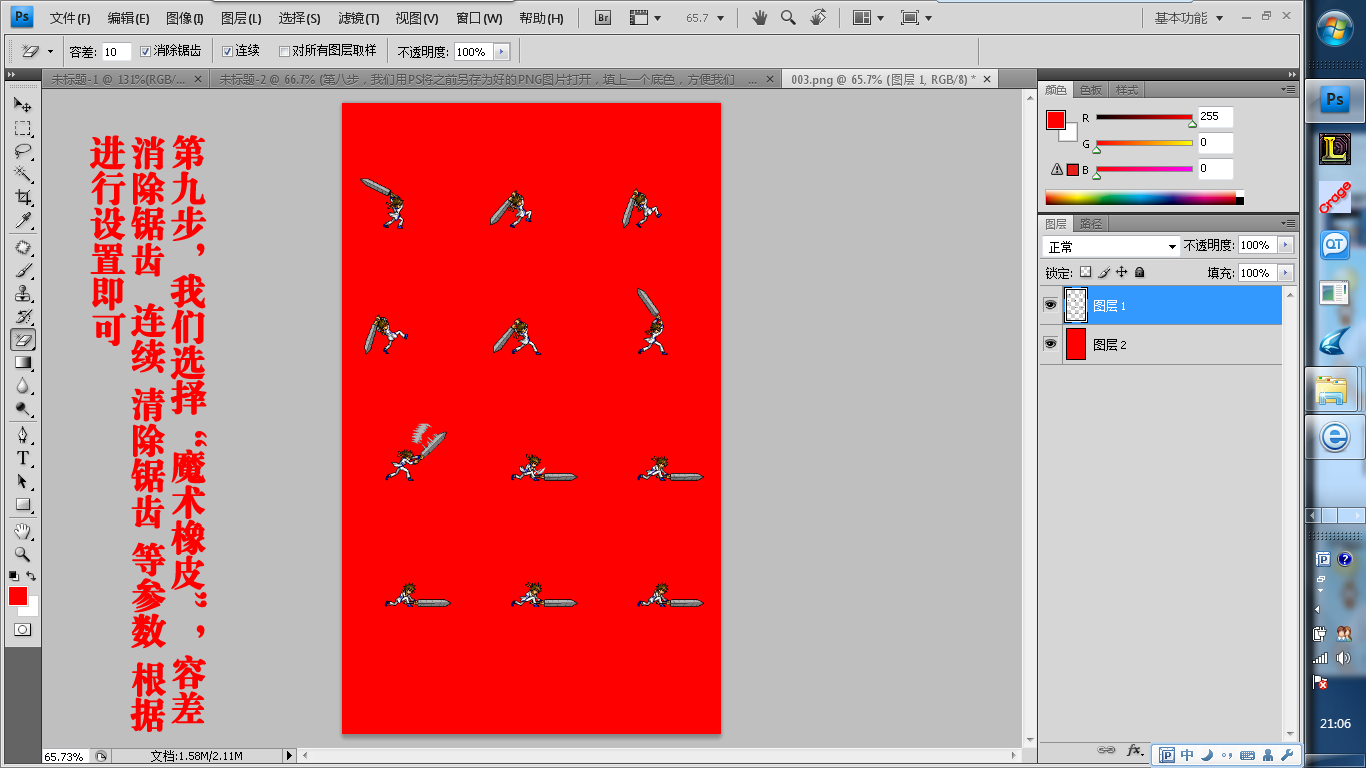This screenshot has width=1366, height=768.
Task: Select the Spot Healing Brush tool
Action: [22, 247]
